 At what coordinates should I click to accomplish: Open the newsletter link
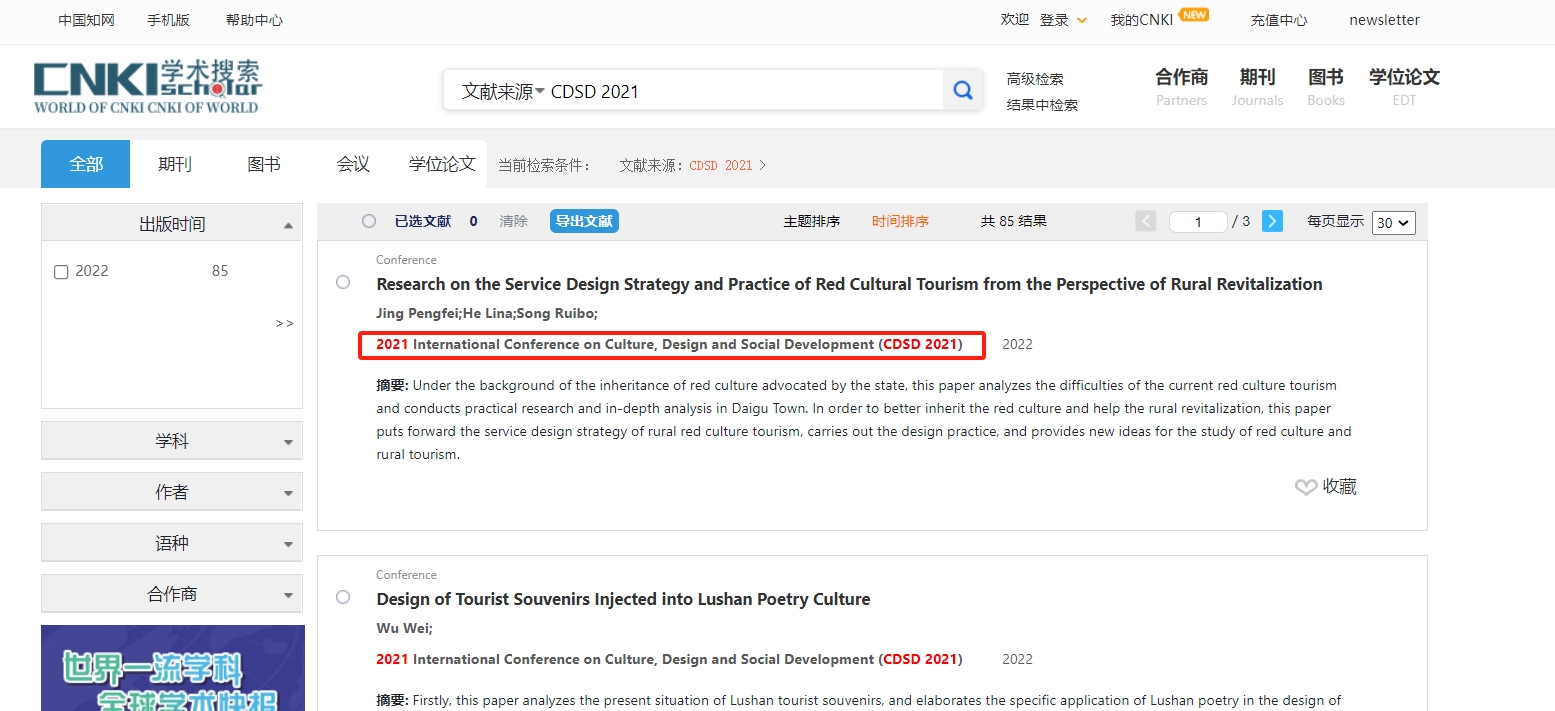[1384, 20]
